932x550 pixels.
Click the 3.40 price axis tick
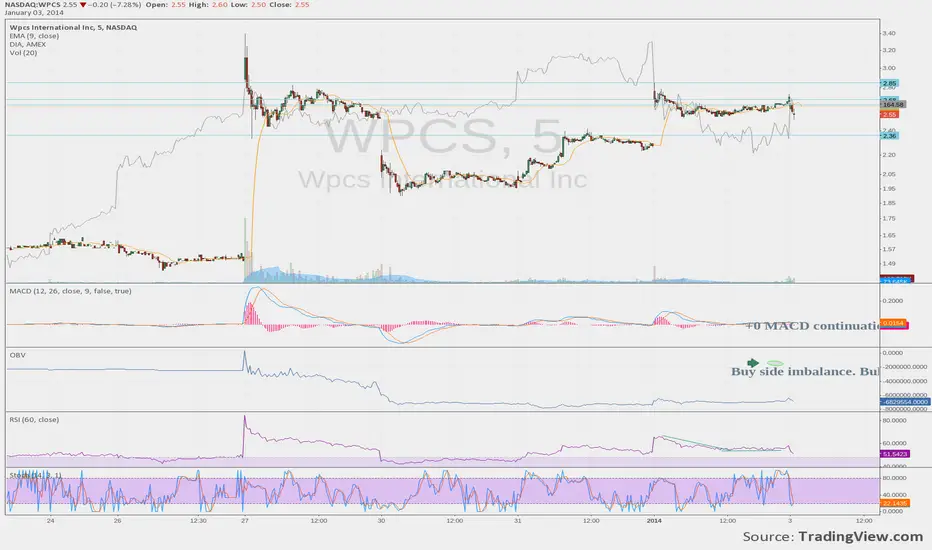889,33
